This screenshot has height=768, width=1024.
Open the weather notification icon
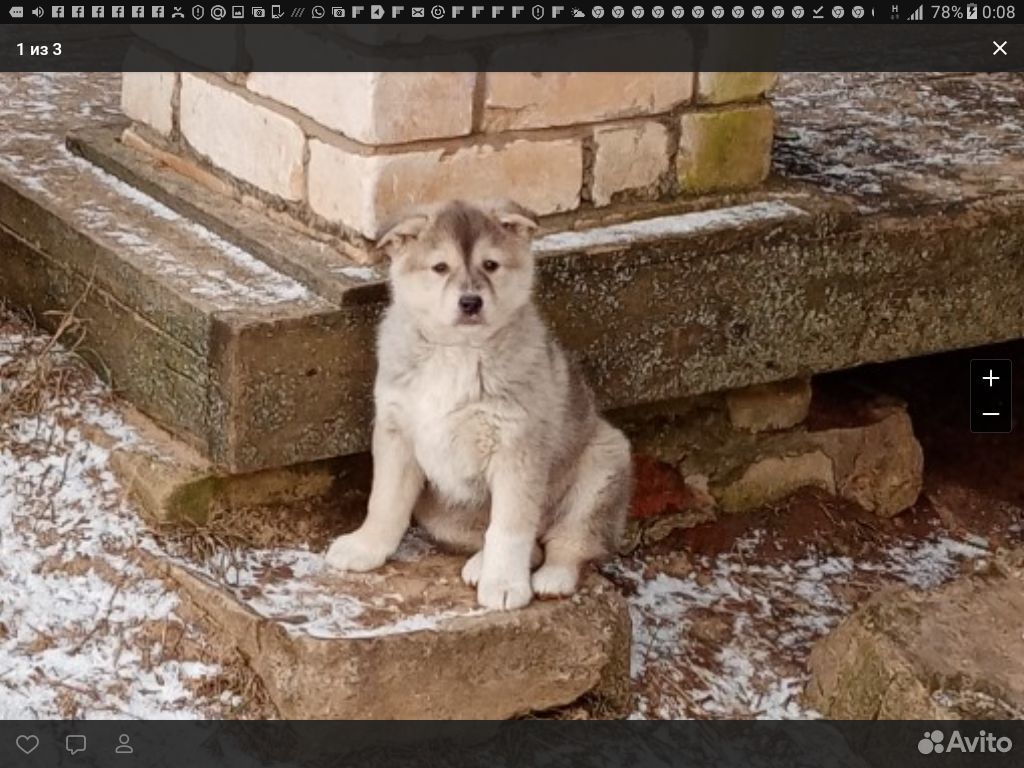[577, 12]
